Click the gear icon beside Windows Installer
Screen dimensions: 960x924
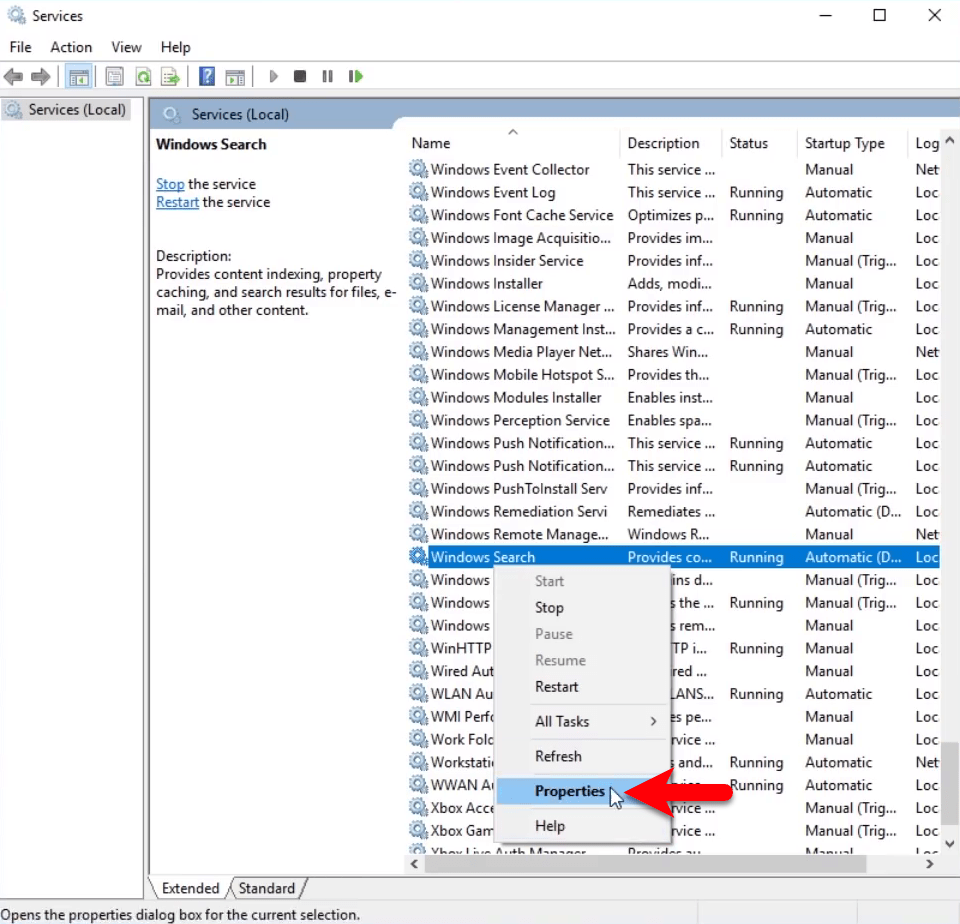pos(418,283)
